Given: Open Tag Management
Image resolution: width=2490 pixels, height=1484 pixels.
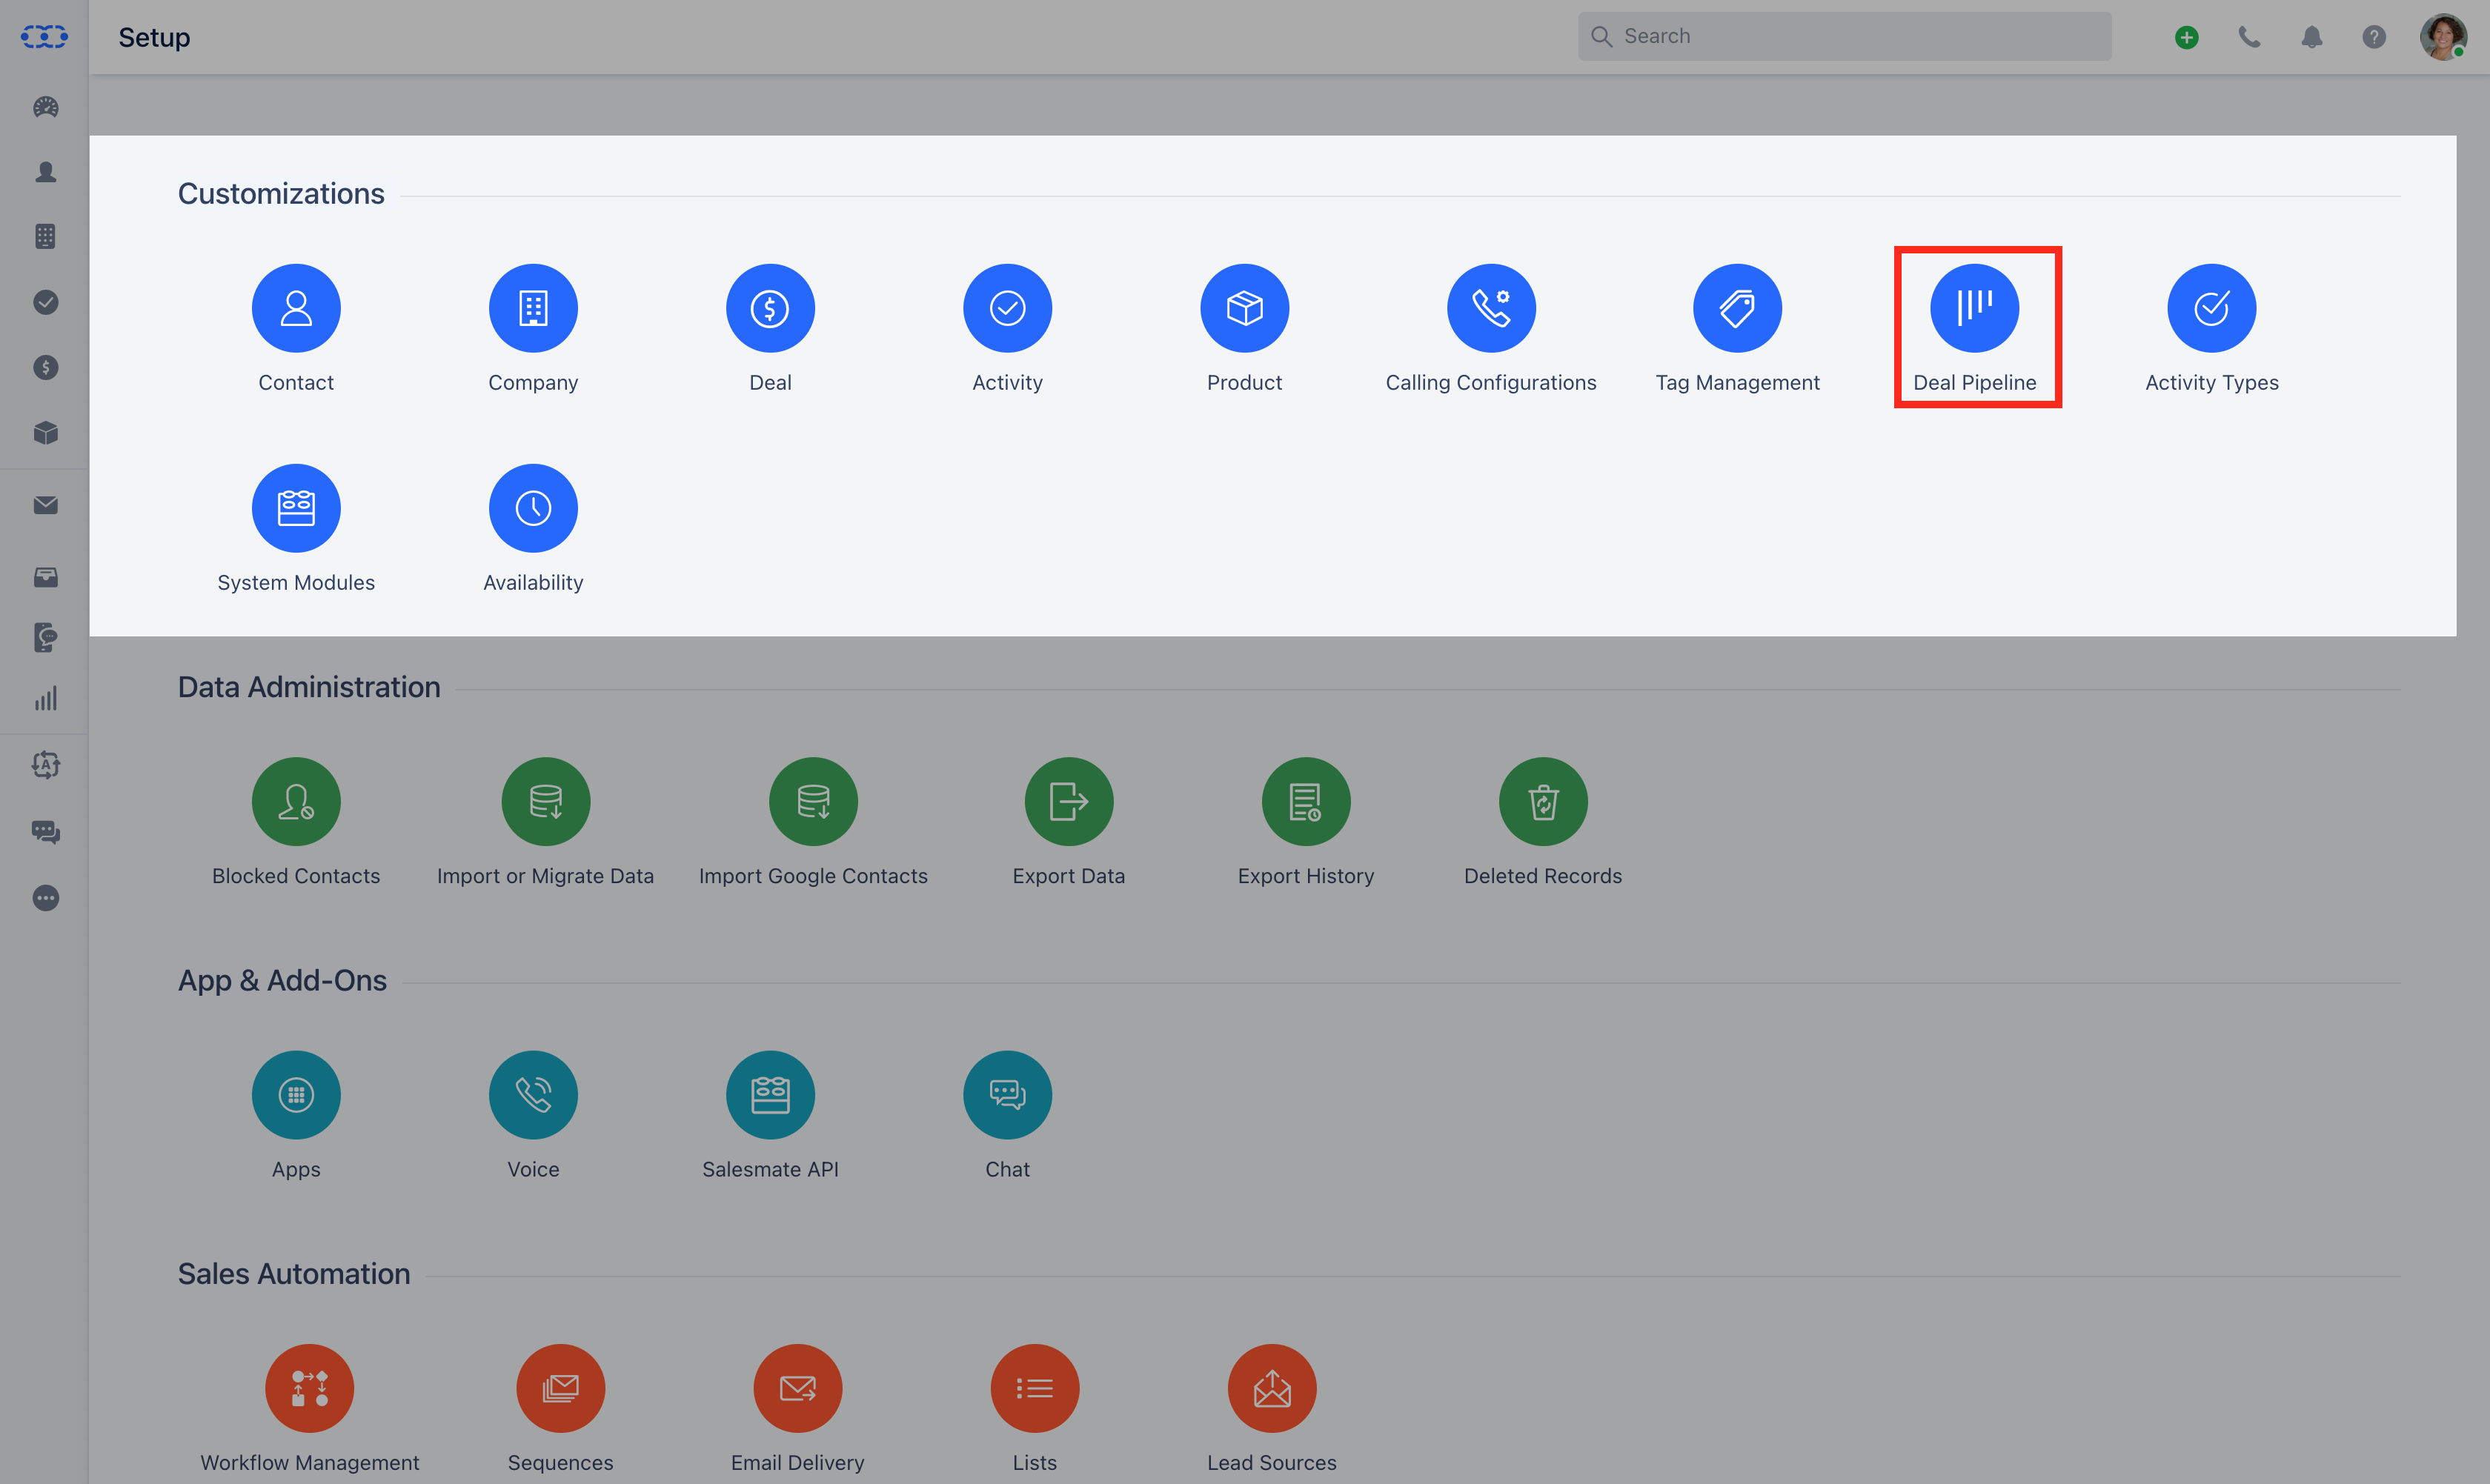Looking at the screenshot, I should point(1737,308).
